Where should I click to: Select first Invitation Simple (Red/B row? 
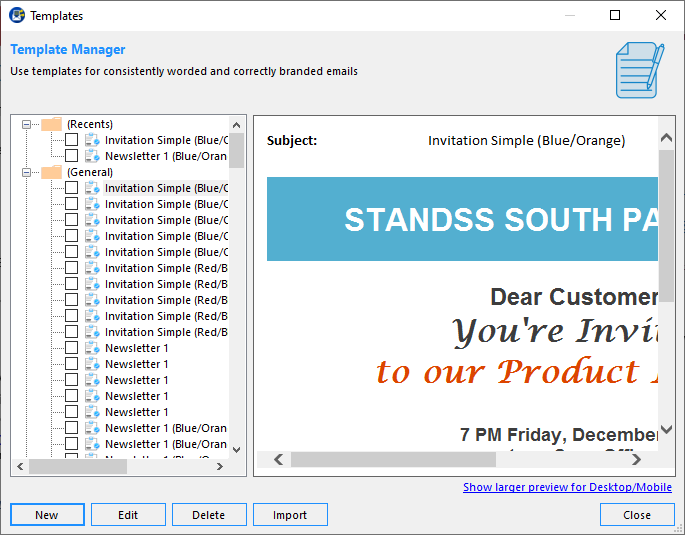[166, 268]
